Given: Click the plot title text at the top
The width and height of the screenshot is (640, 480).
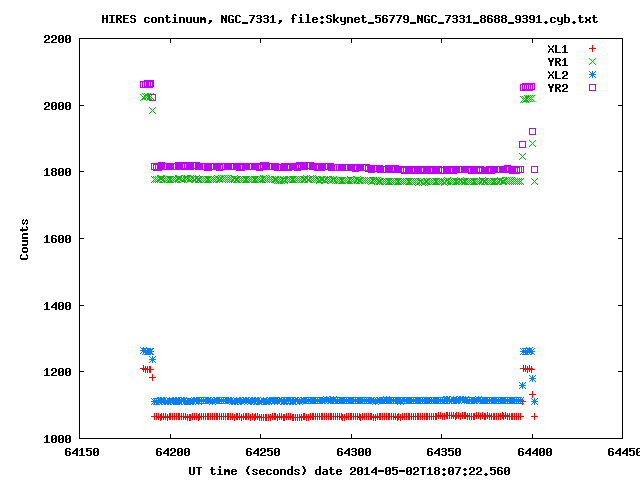Looking at the screenshot, I should 349,19.
